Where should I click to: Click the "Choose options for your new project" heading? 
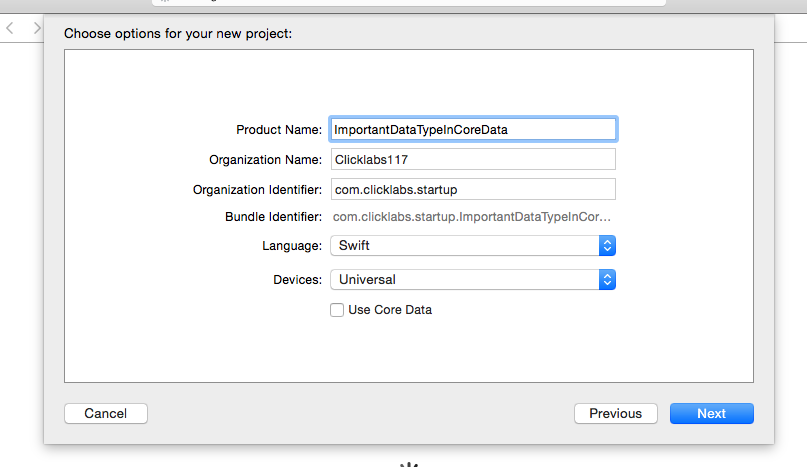pos(178,33)
